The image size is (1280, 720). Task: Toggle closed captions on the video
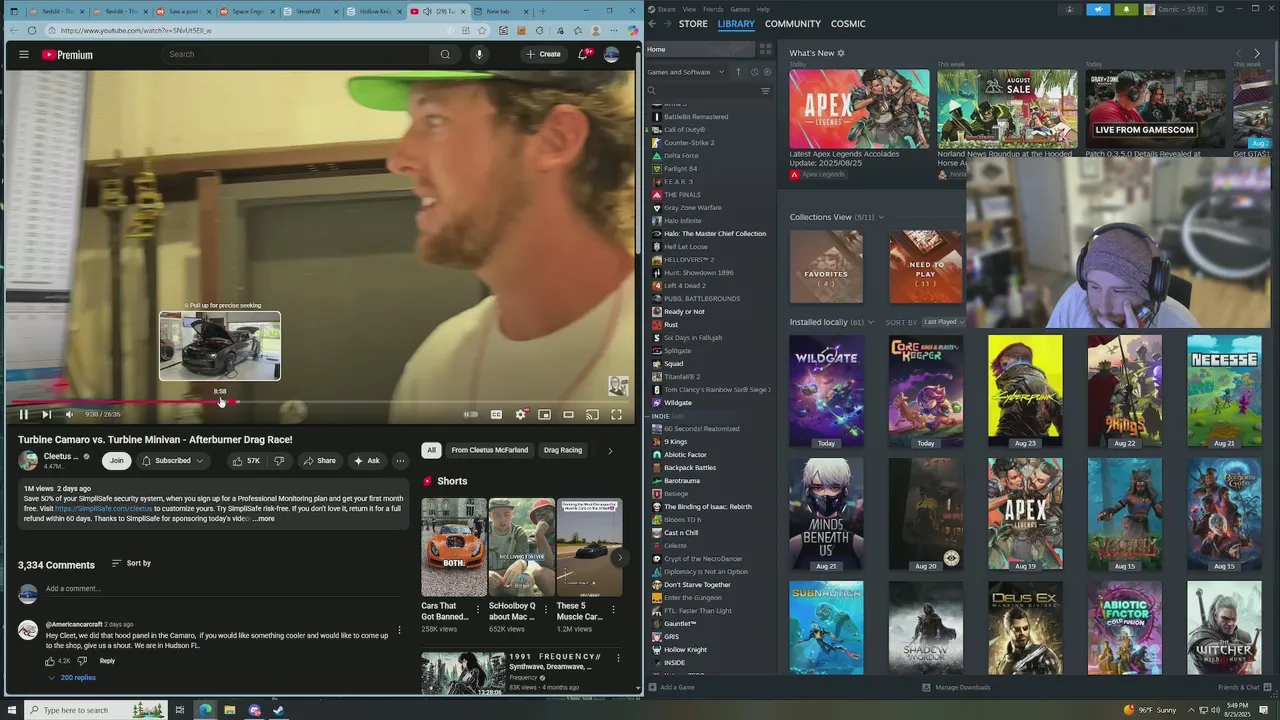tap(496, 414)
